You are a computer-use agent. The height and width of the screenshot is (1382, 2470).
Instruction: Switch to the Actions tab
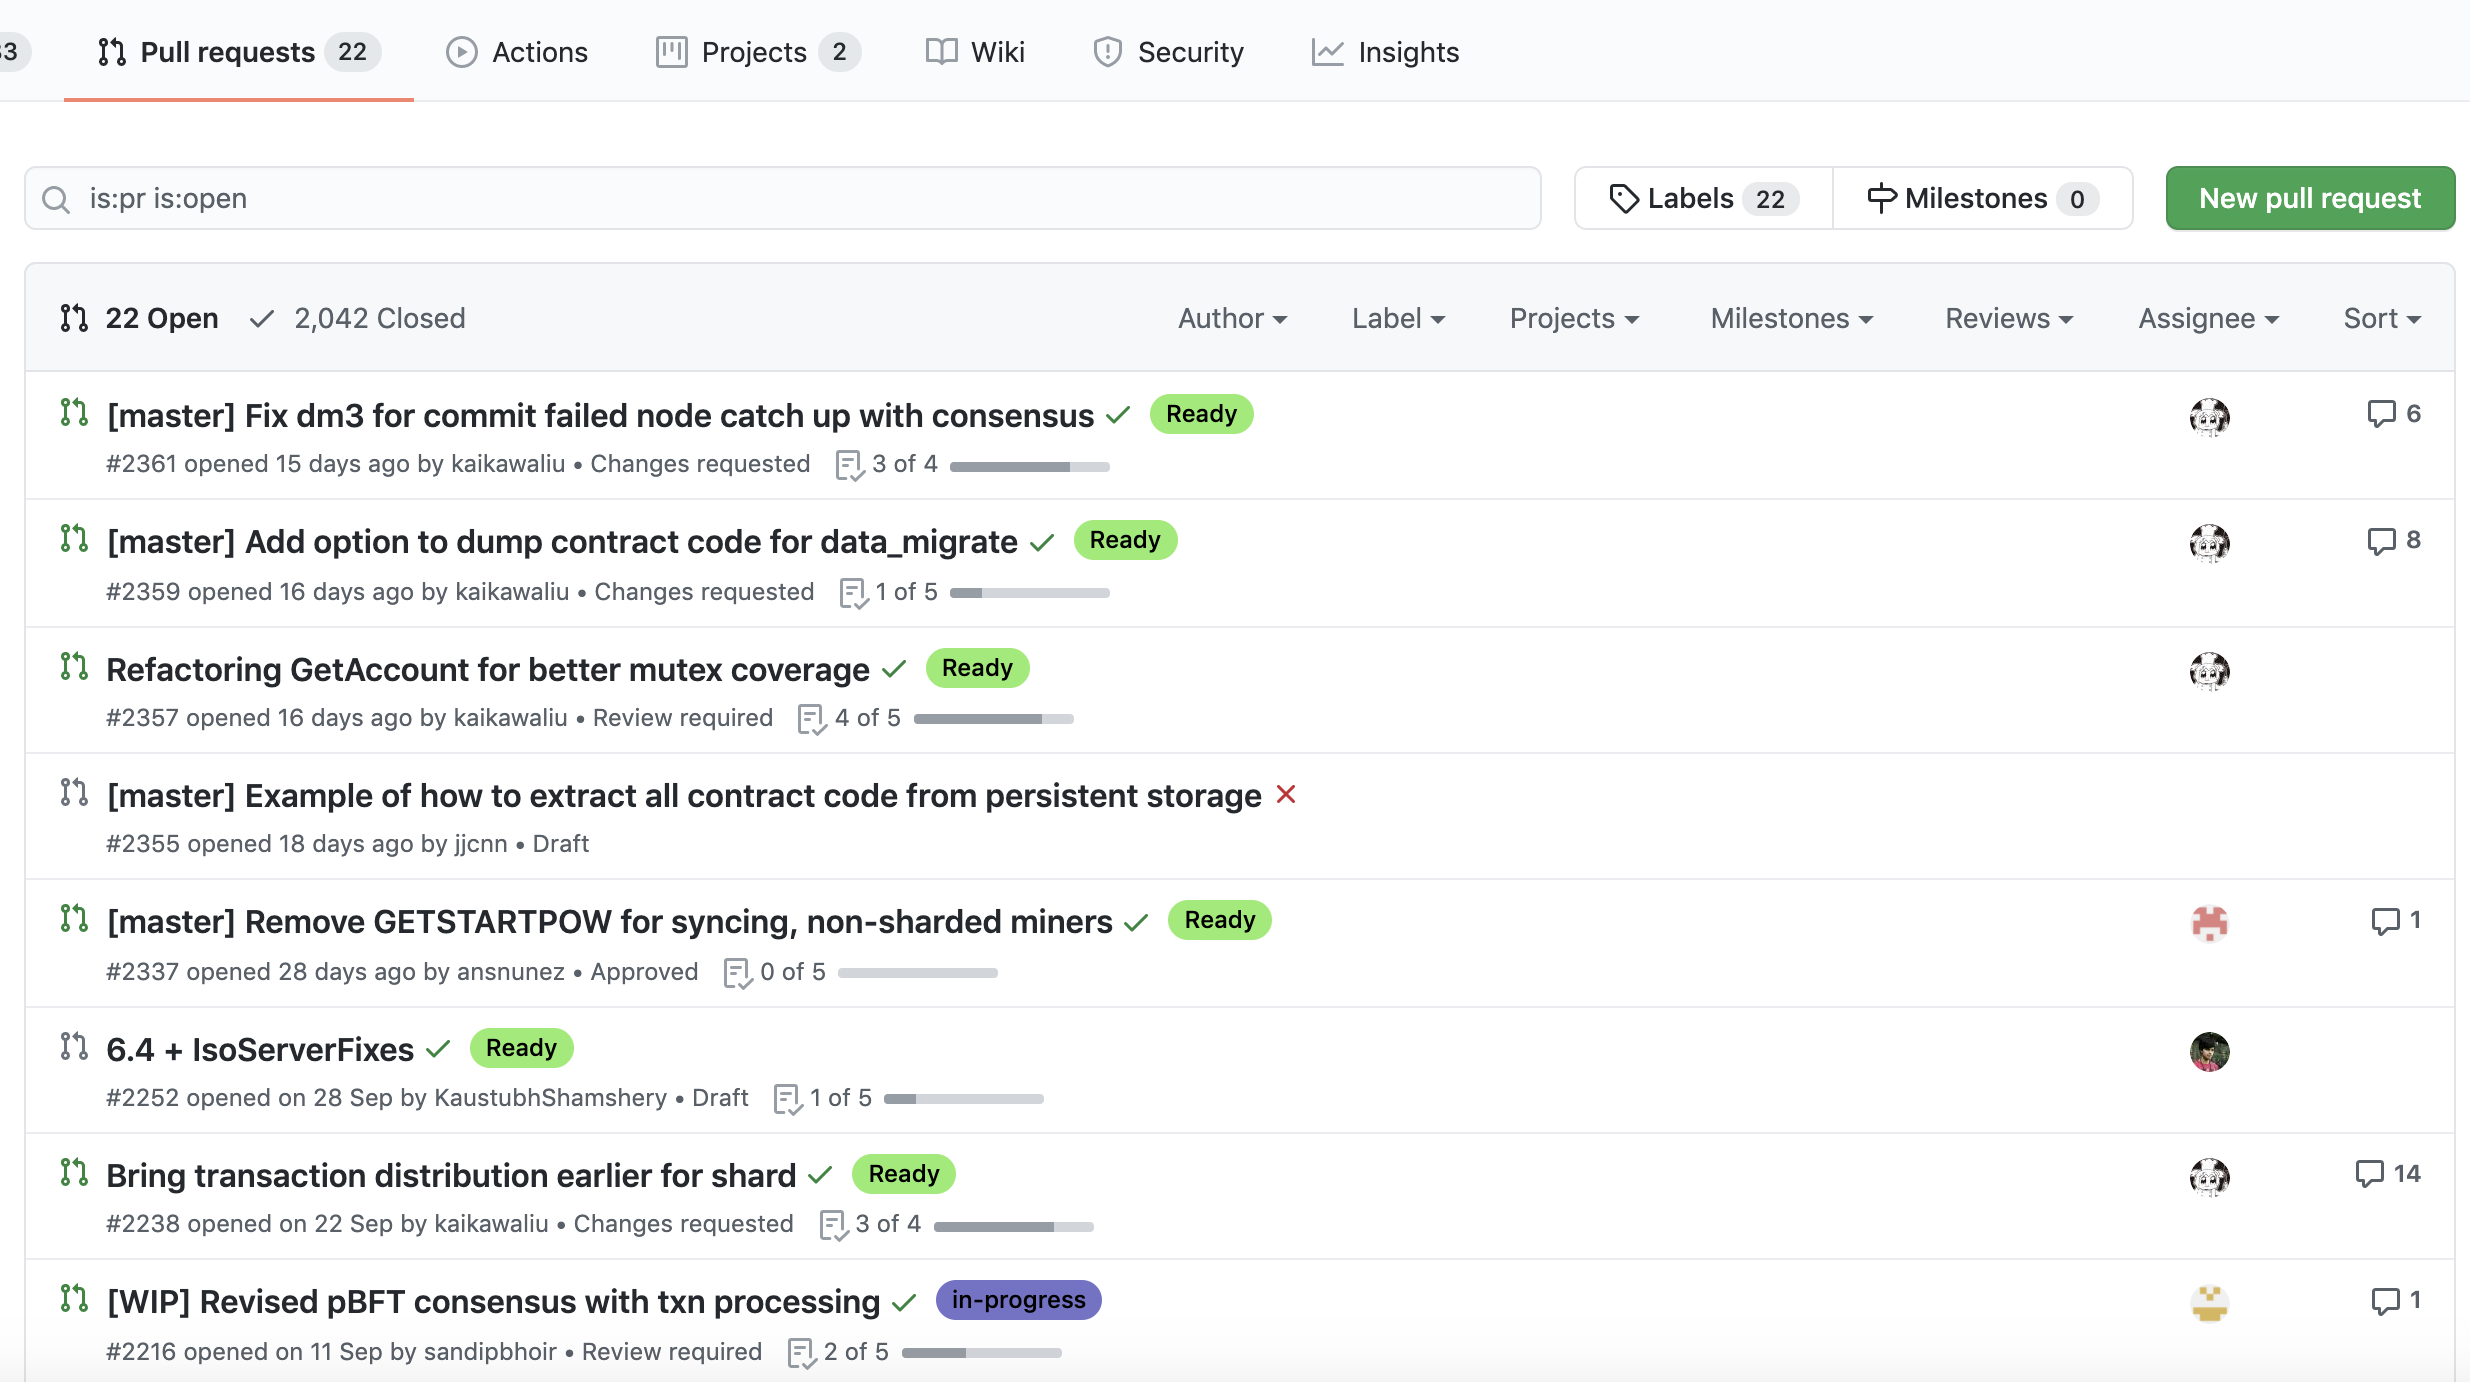point(517,52)
